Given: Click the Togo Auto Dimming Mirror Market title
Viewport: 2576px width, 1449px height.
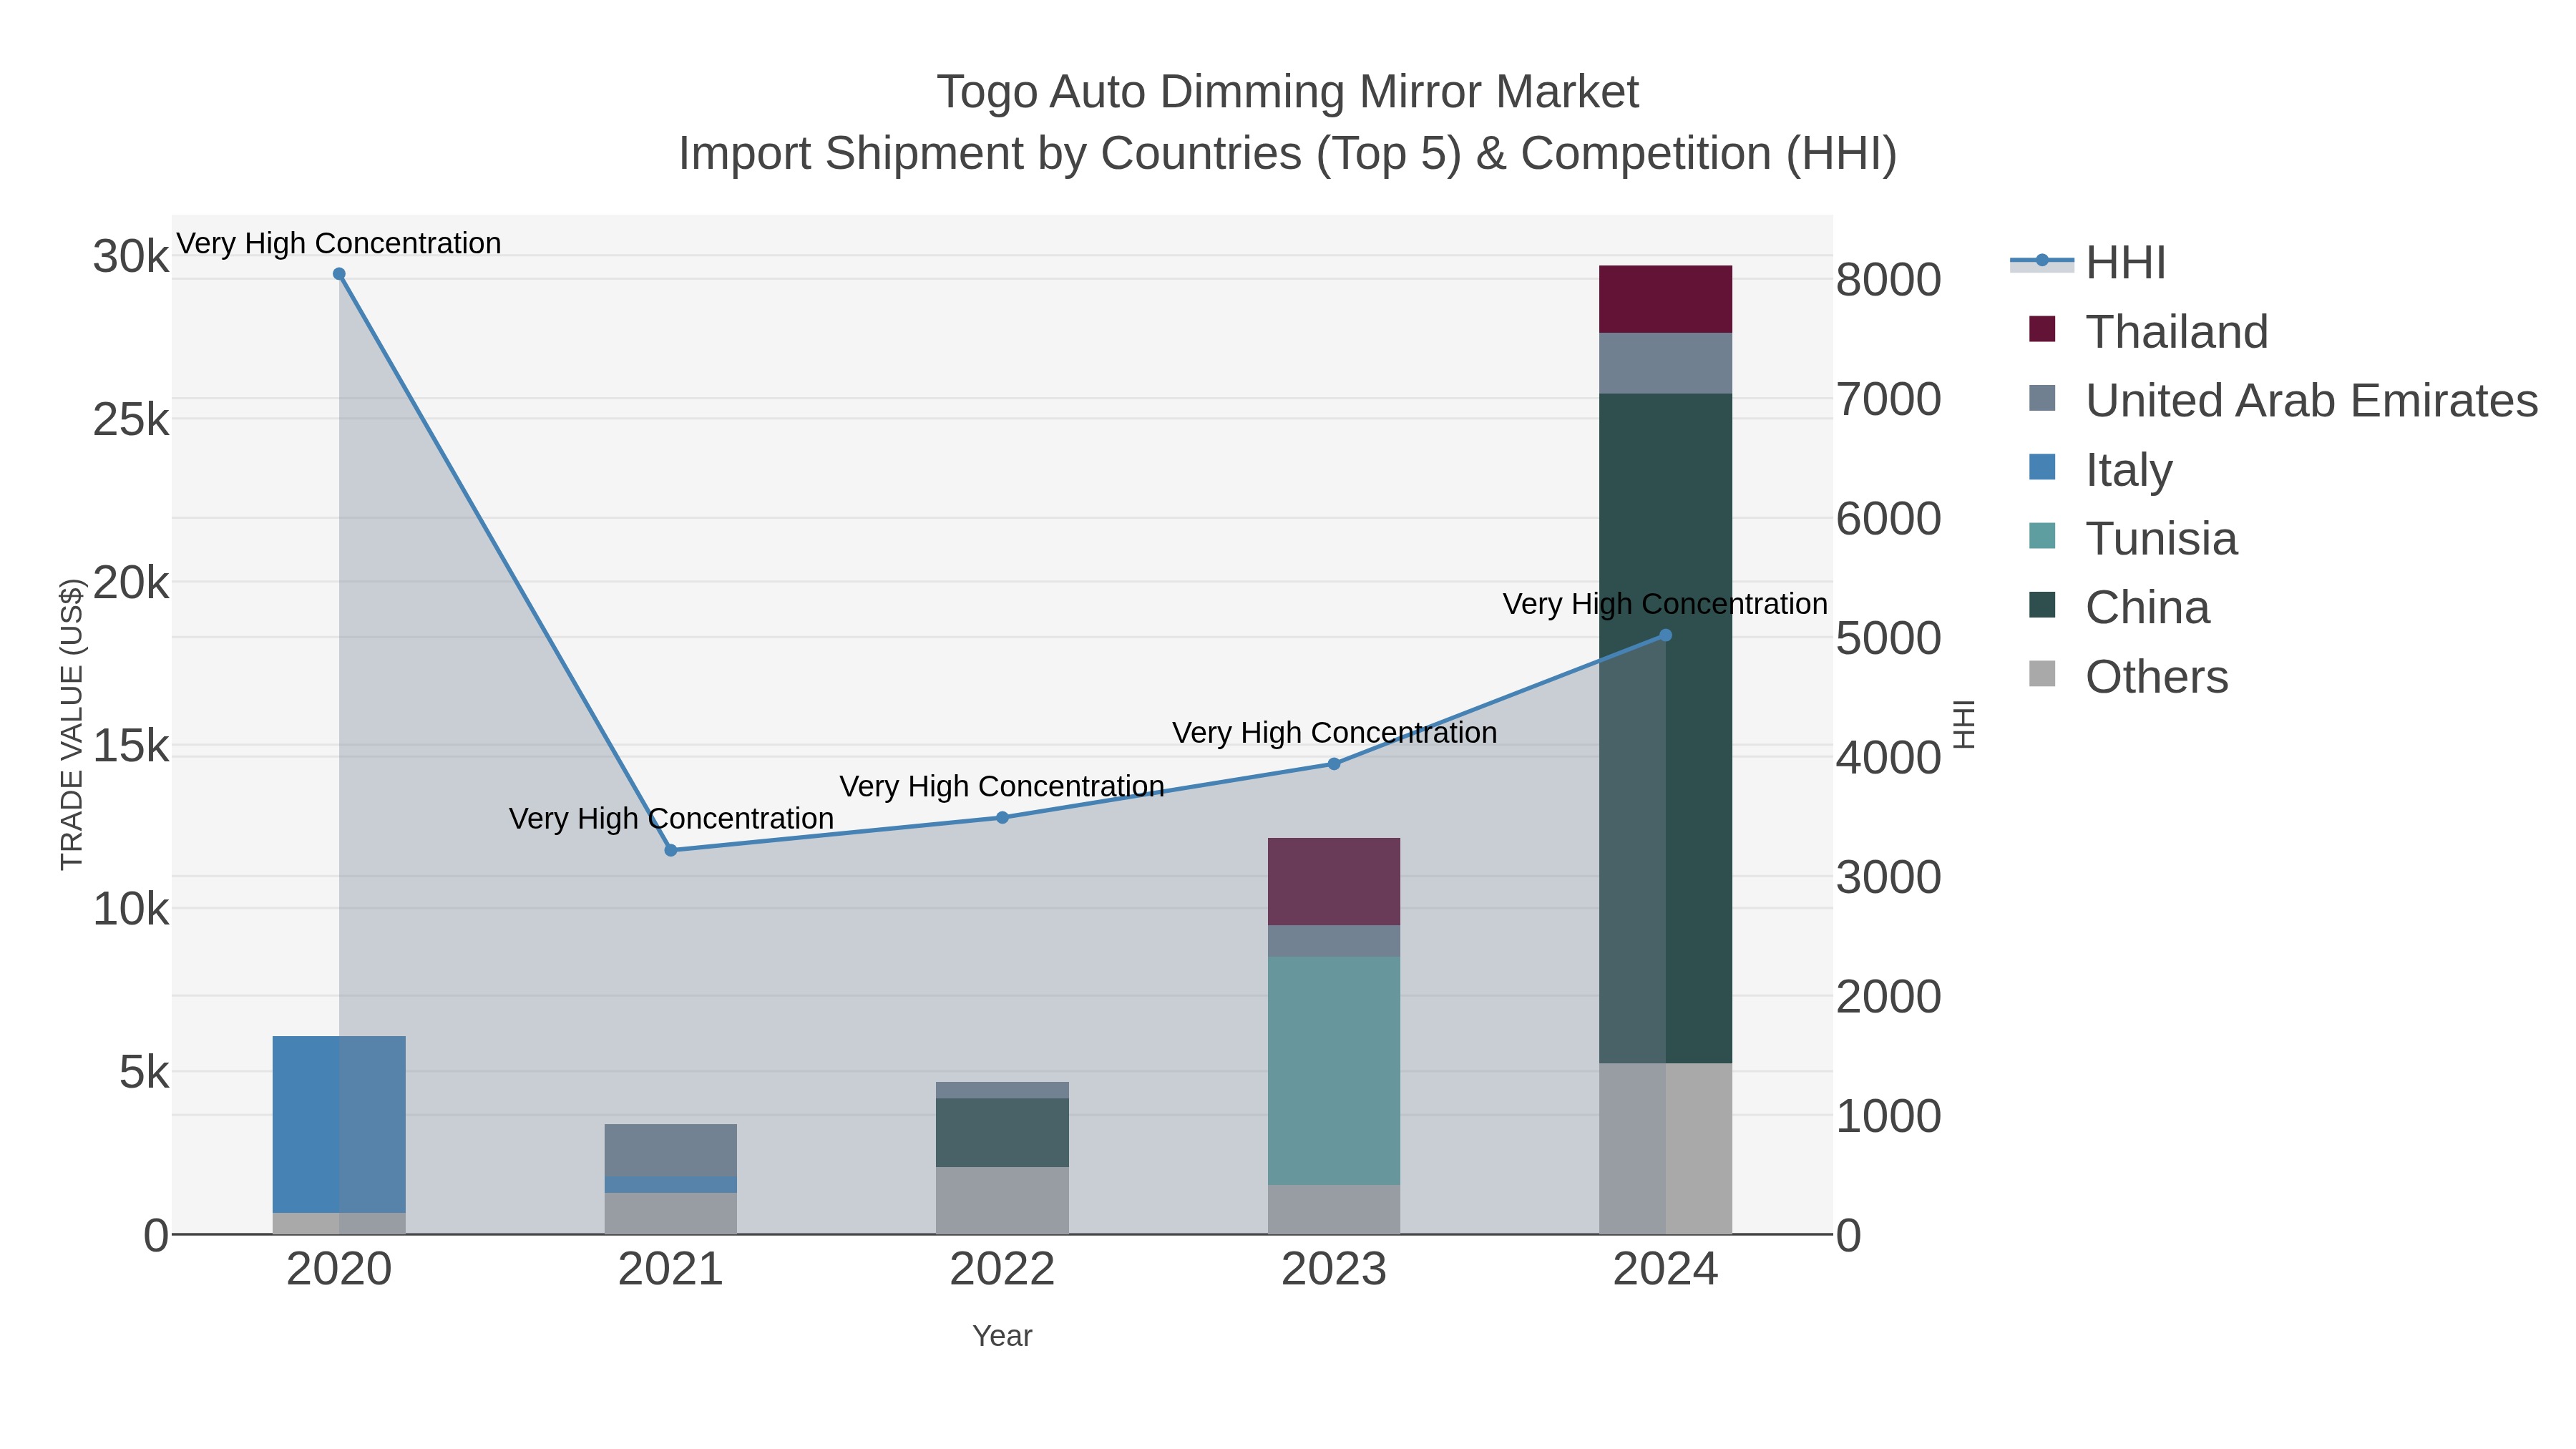Looking at the screenshot, I should (x=1288, y=92).
